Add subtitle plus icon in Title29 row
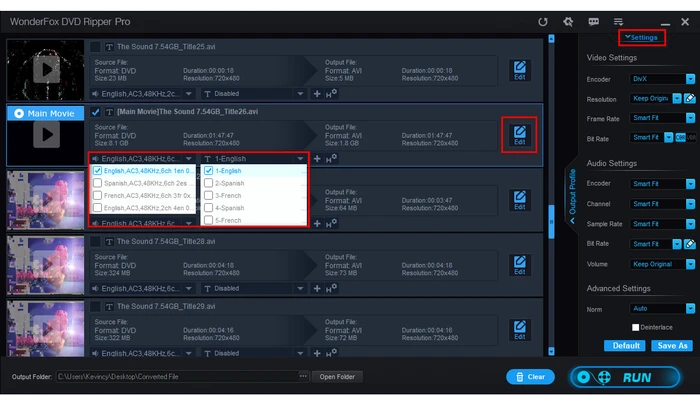 click(x=317, y=353)
